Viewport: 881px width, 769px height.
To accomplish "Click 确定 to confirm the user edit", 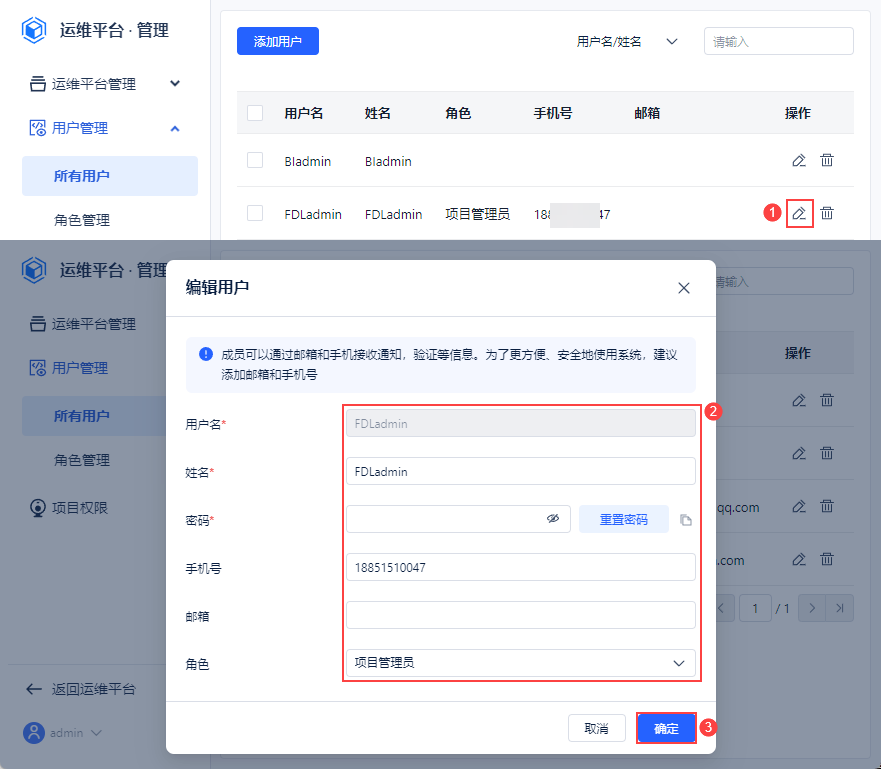I will pyautogui.click(x=666, y=729).
